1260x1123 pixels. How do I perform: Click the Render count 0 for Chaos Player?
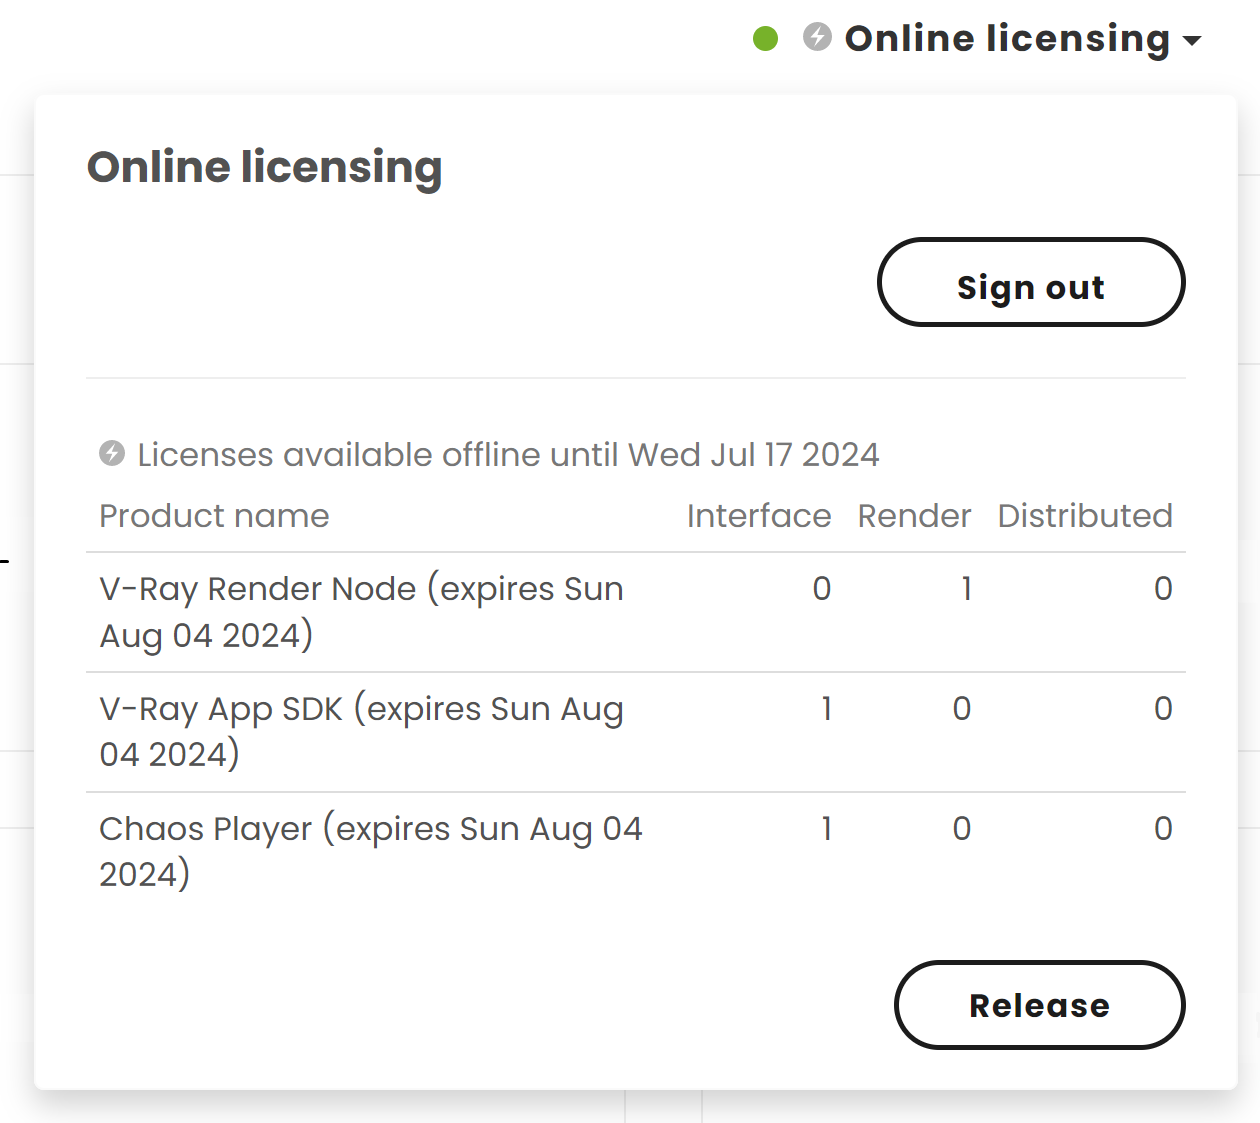point(962,829)
